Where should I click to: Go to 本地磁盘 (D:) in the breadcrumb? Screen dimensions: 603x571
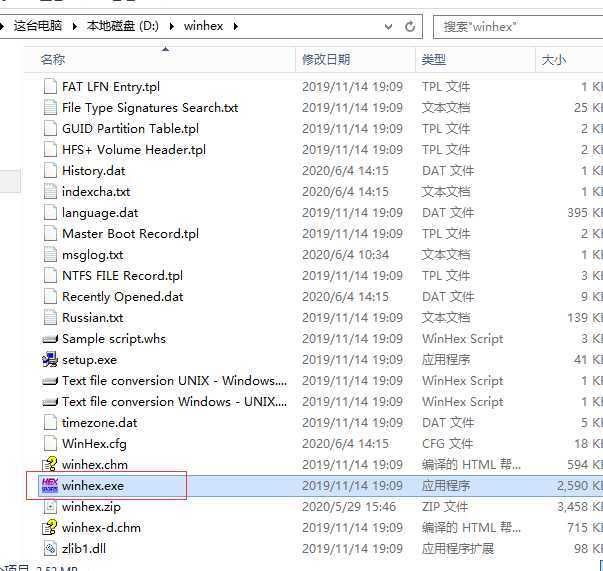[x=123, y=26]
